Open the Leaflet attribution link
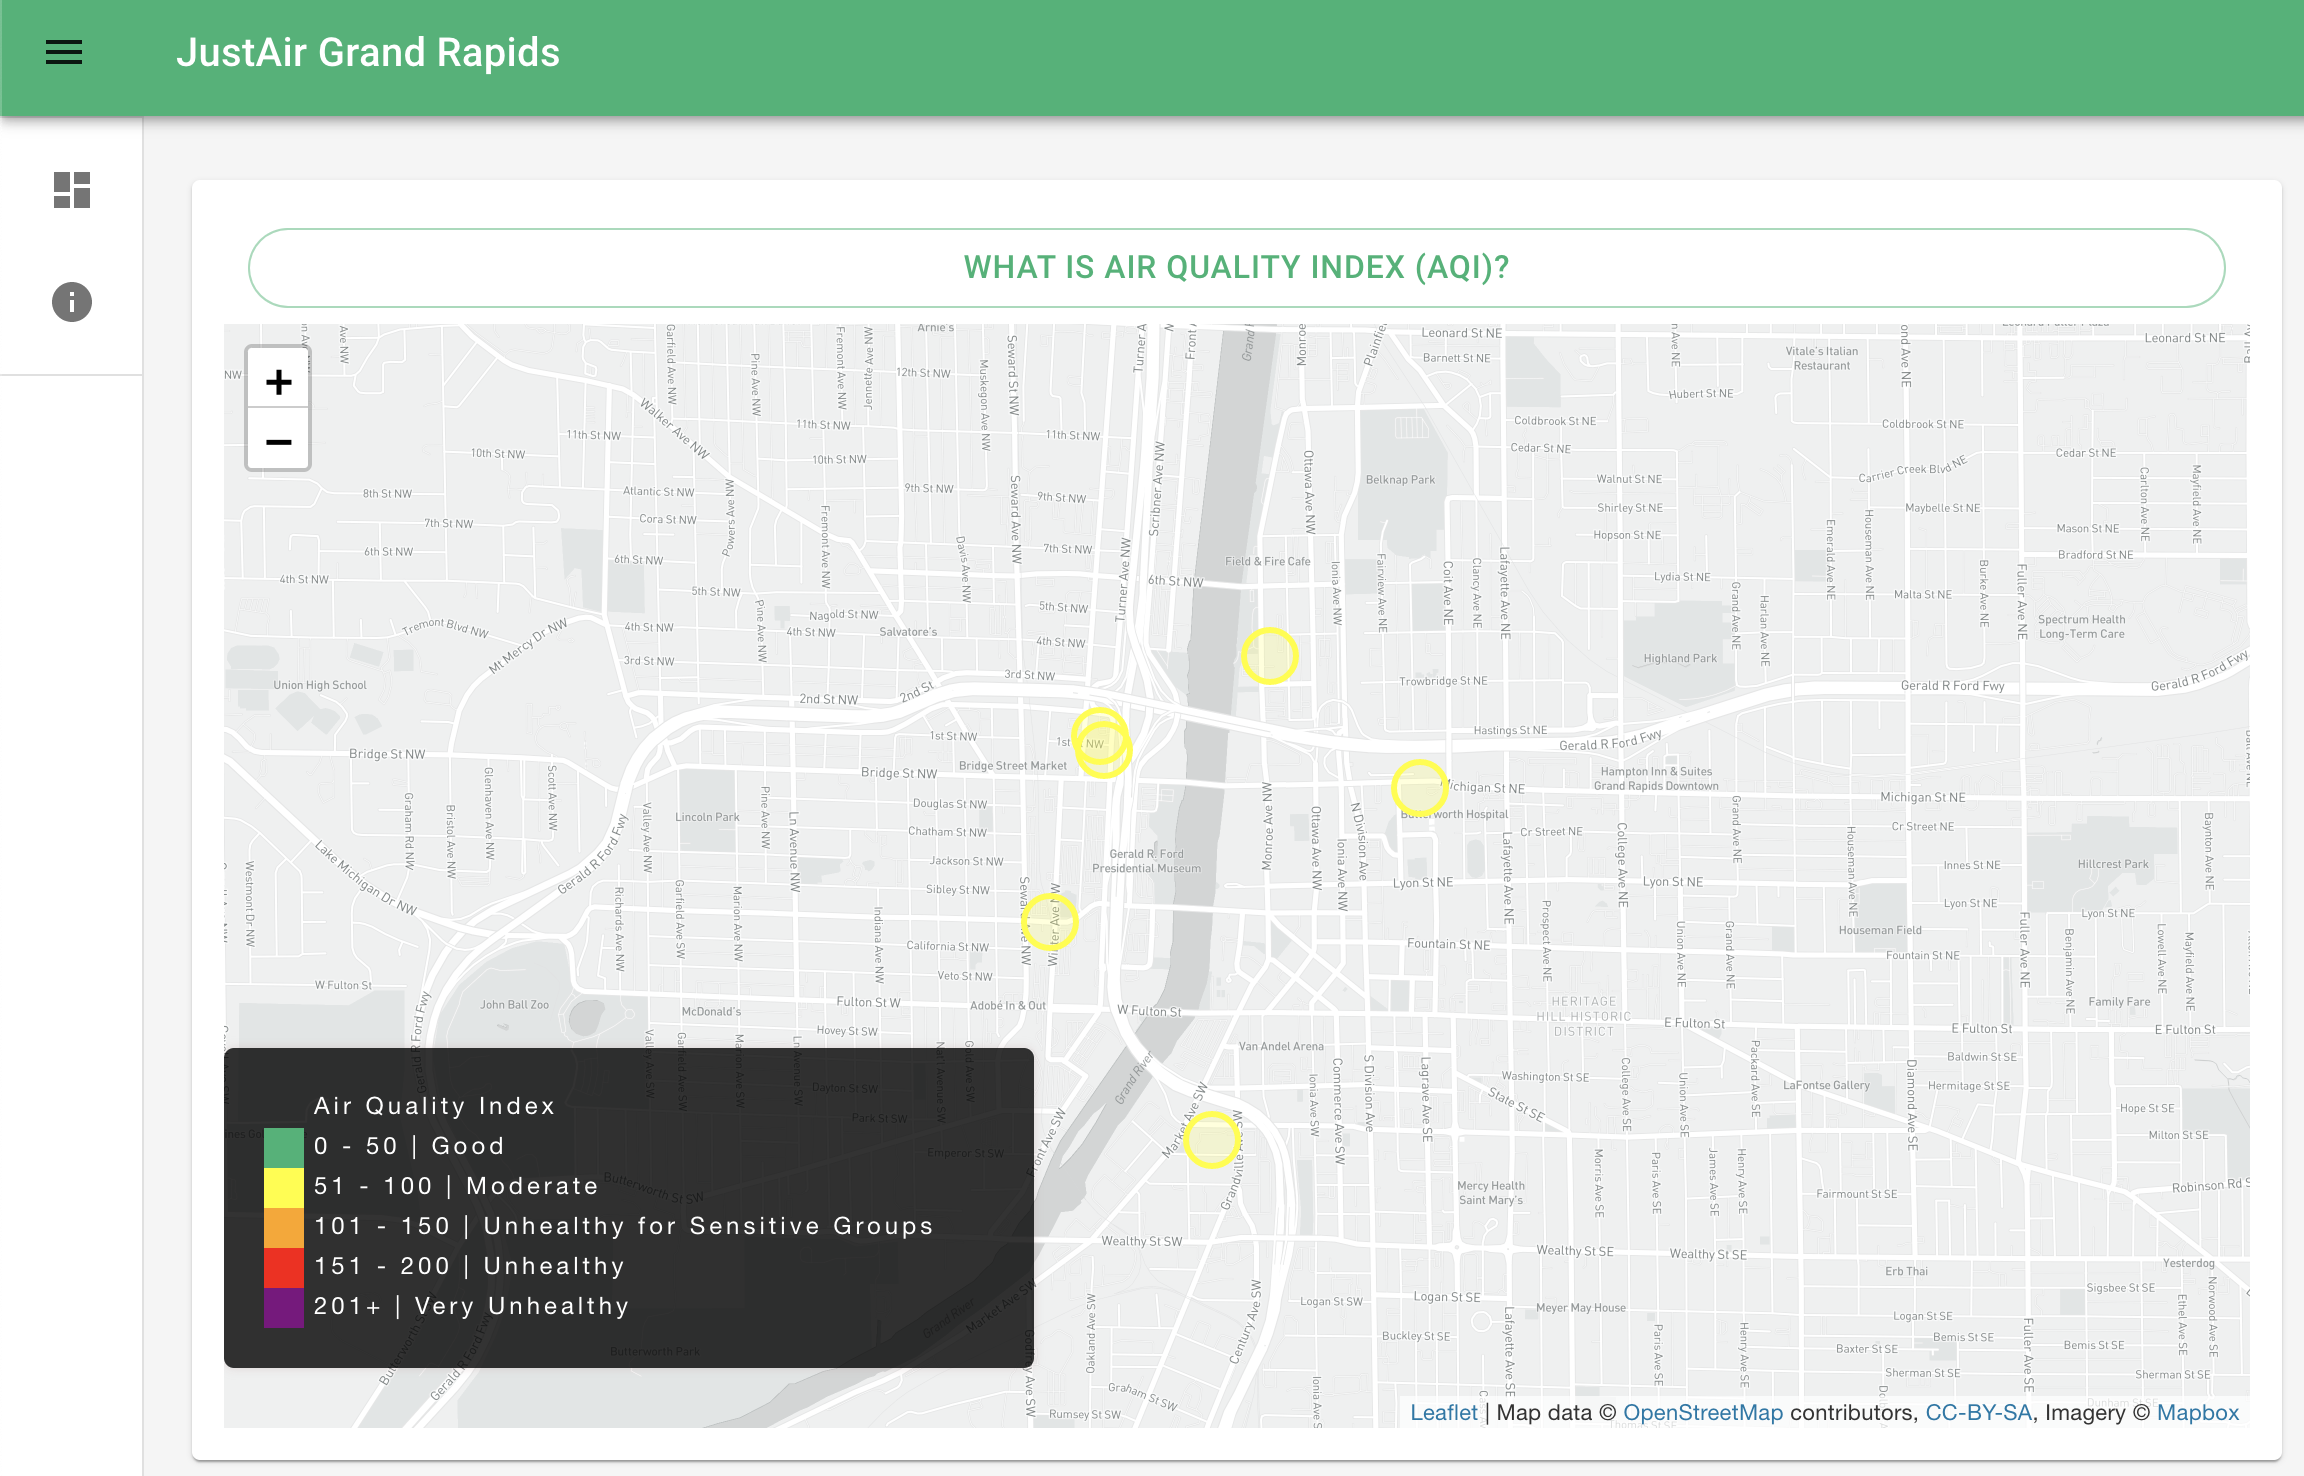Viewport: 2304px width, 1476px height. 1443,1412
